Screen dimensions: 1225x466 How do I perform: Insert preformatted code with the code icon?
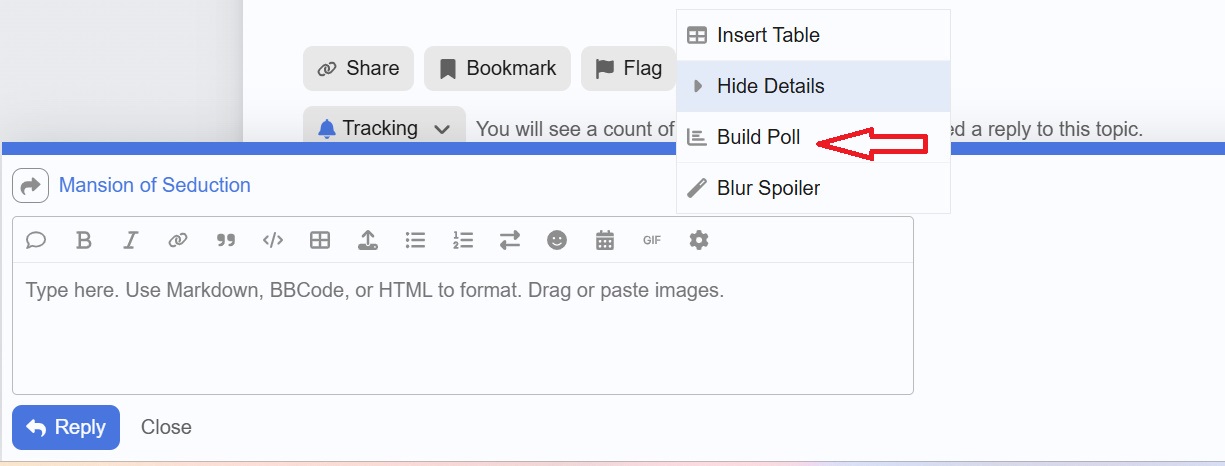coord(272,240)
